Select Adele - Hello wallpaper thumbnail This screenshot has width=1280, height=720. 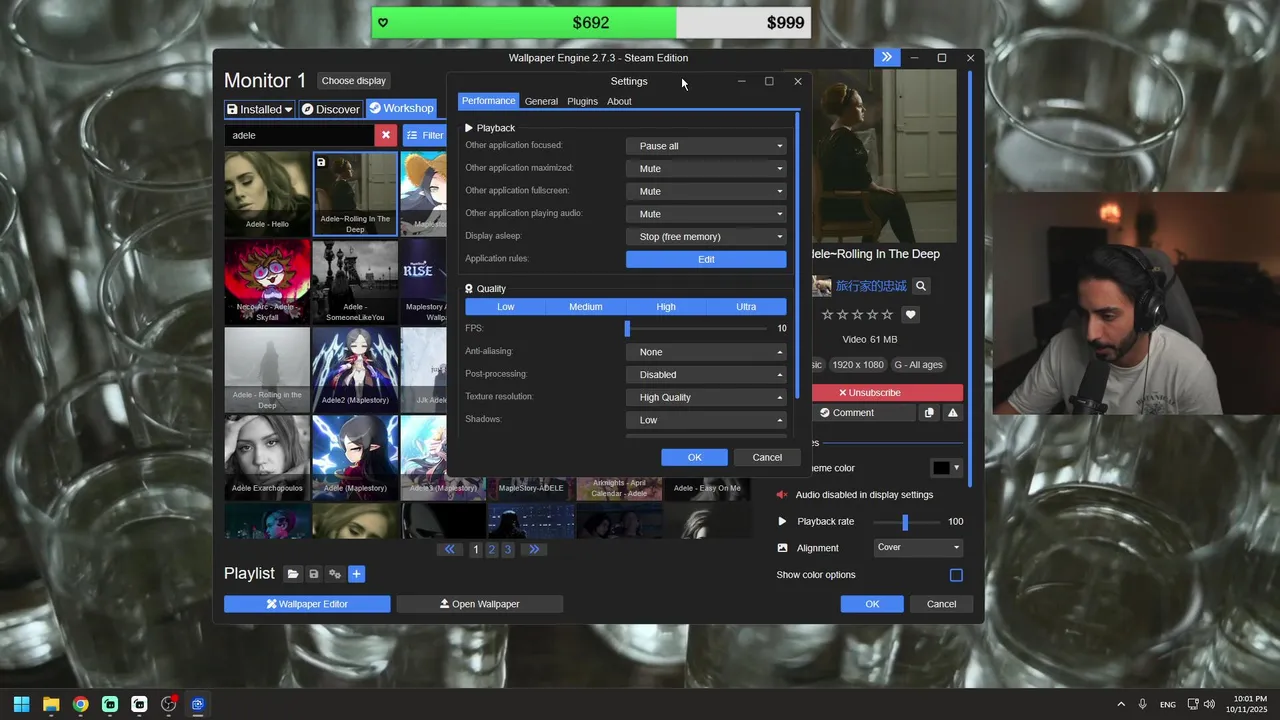click(267, 193)
